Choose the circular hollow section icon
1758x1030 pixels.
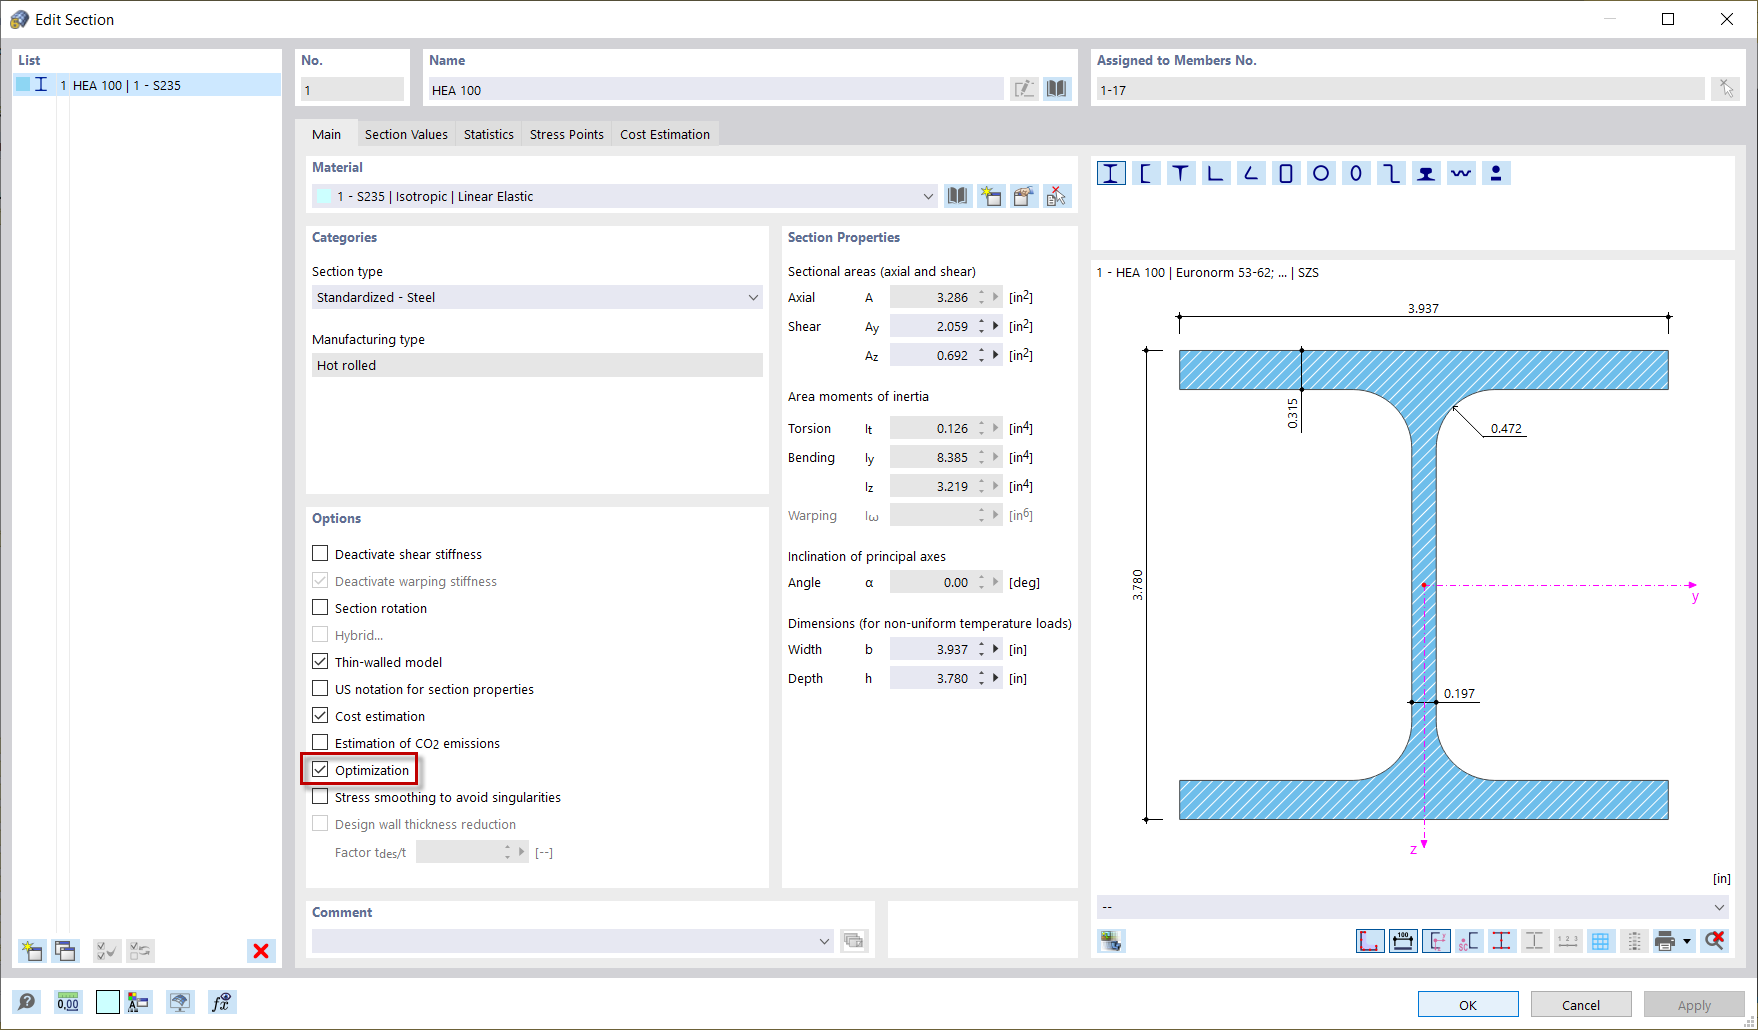click(1321, 172)
